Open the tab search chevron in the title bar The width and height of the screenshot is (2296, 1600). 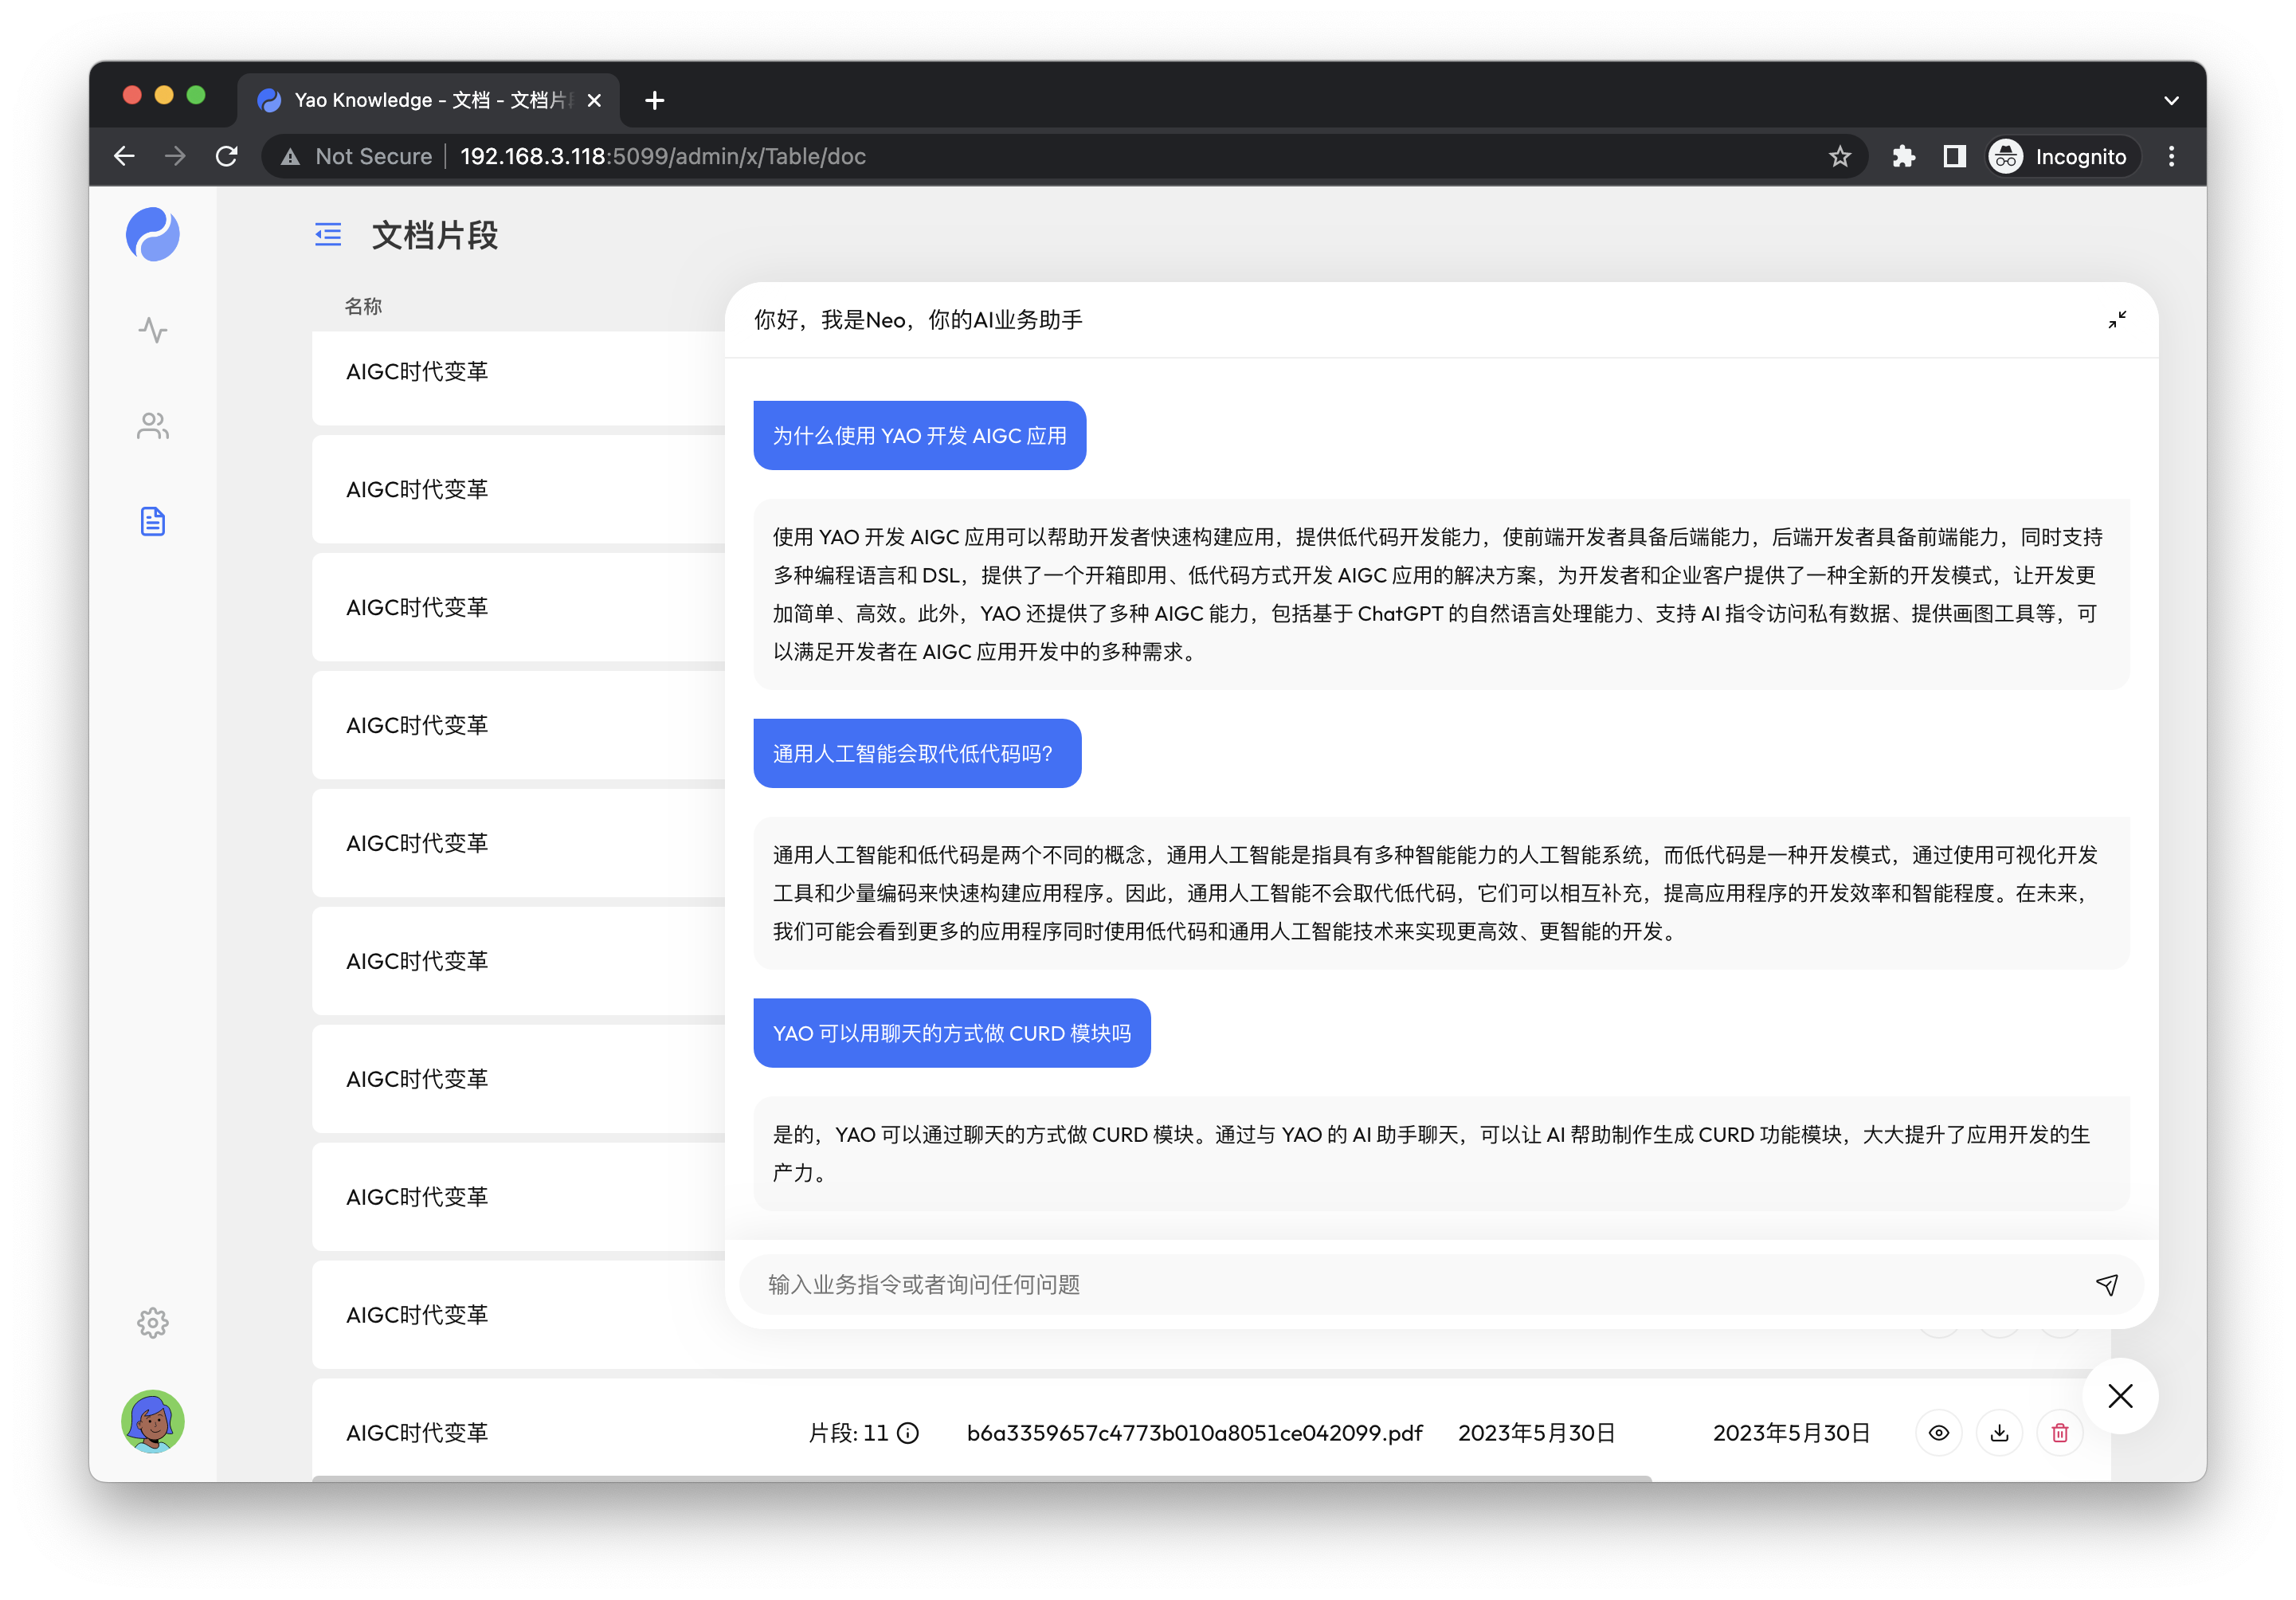pyautogui.click(x=2171, y=100)
